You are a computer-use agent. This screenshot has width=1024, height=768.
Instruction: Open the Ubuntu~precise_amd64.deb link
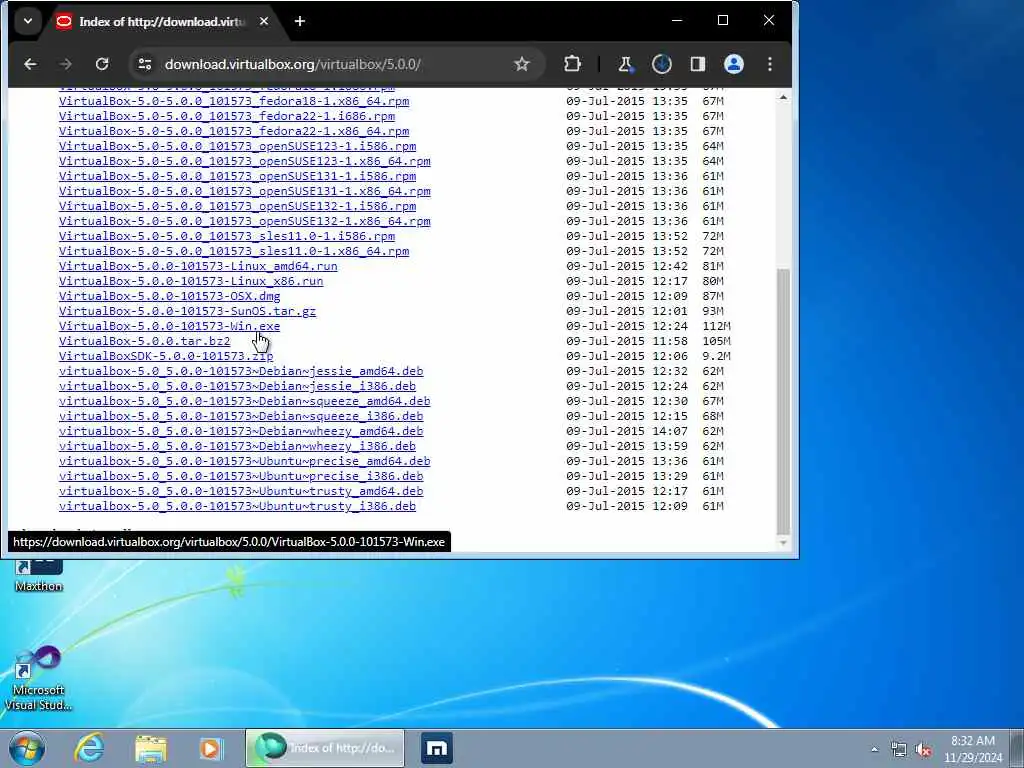click(244, 461)
